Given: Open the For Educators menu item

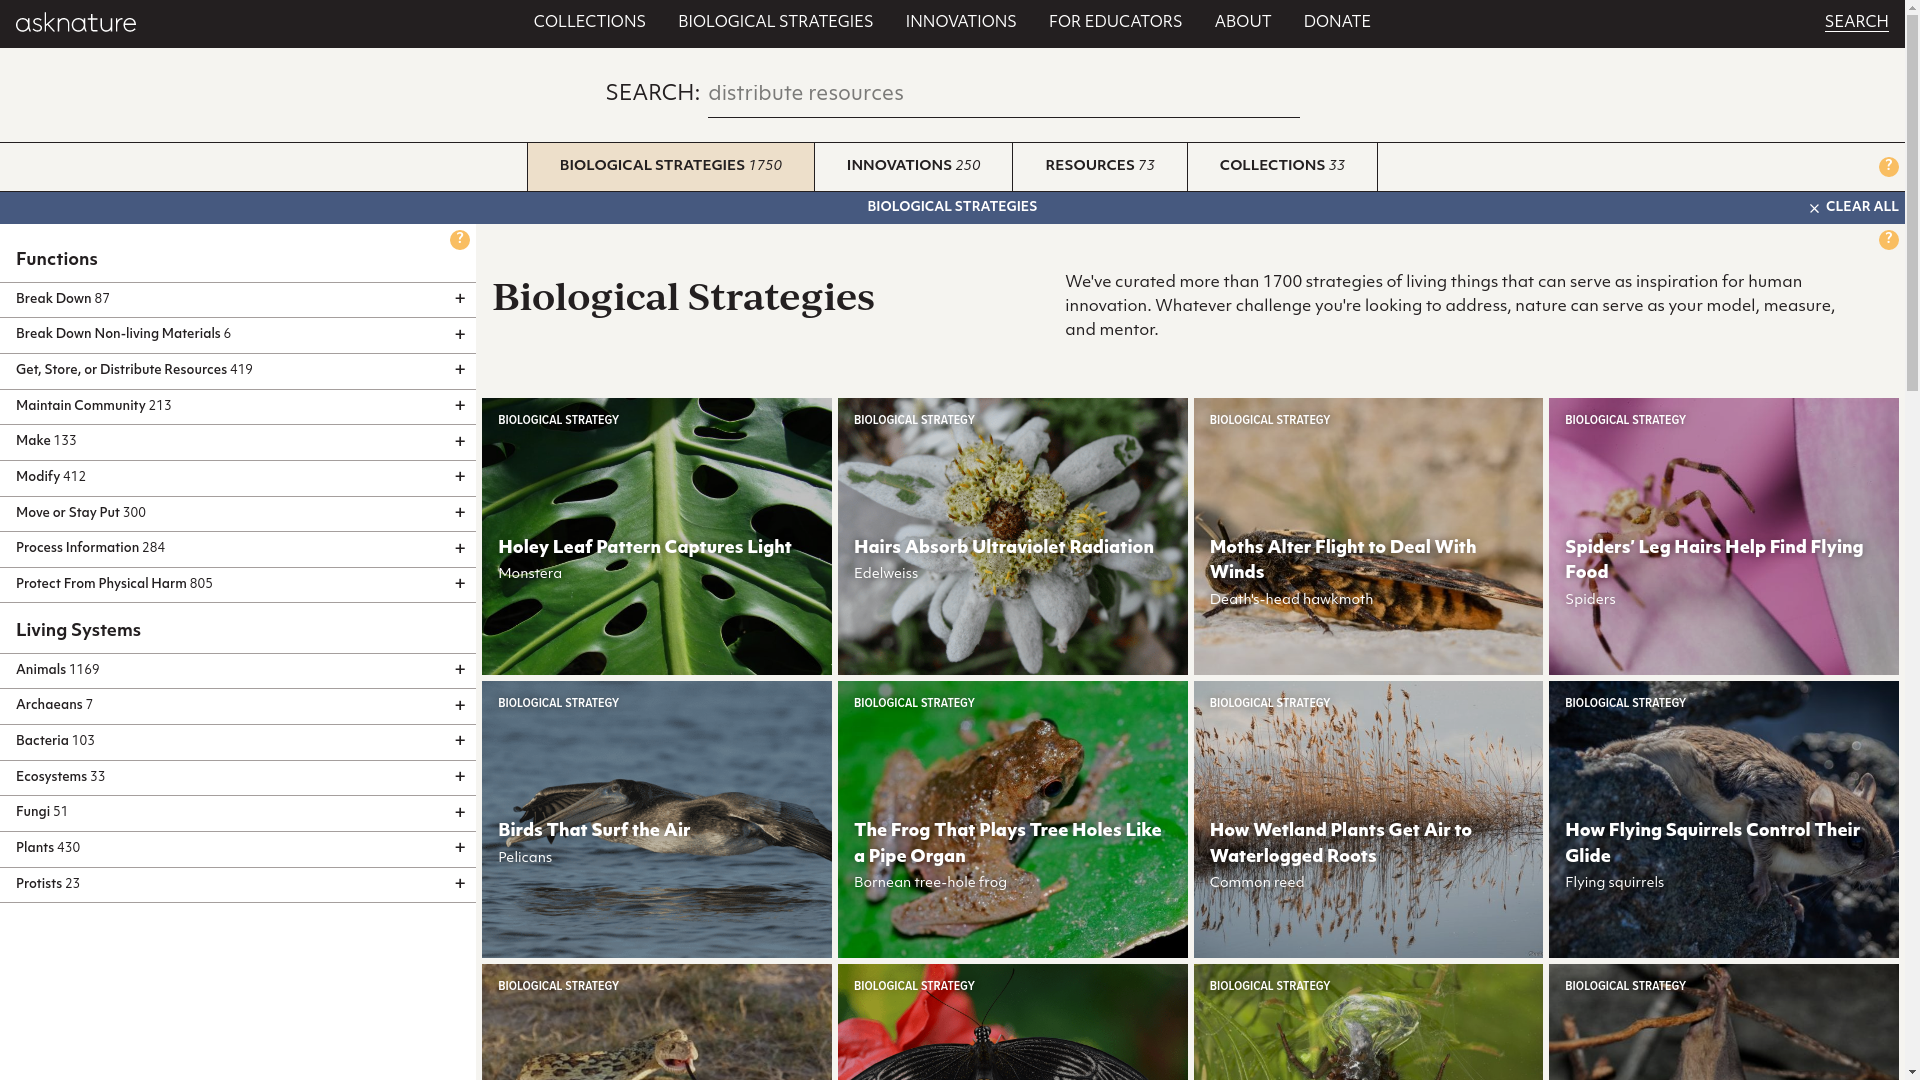Looking at the screenshot, I should click(x=1115, y=23).
